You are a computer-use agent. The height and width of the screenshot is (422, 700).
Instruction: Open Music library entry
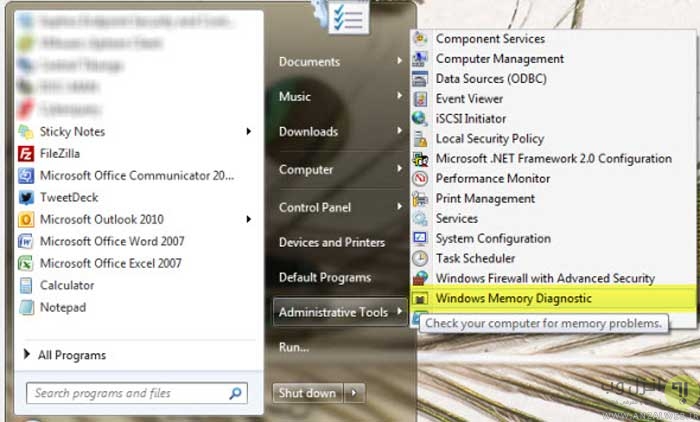click(295, 96)
